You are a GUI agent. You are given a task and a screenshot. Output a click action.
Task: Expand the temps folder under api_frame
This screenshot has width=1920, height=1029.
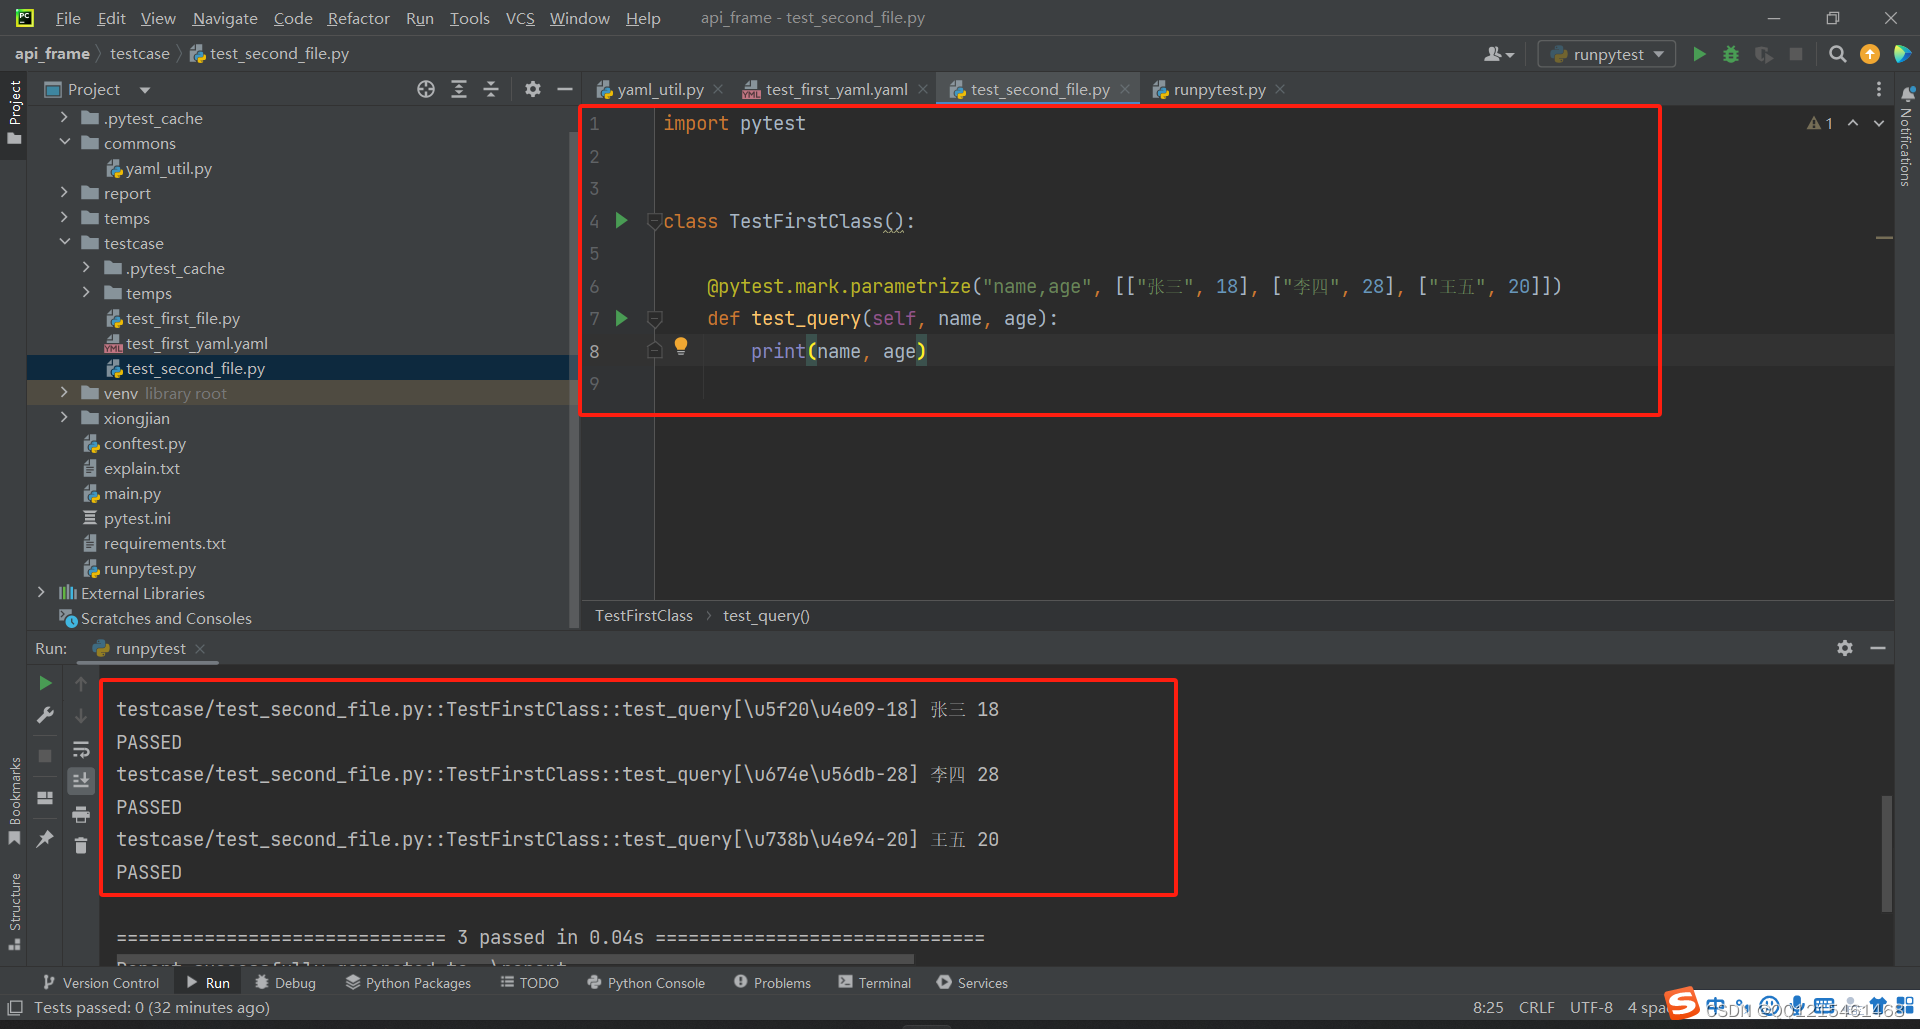[x=65, y=218]
